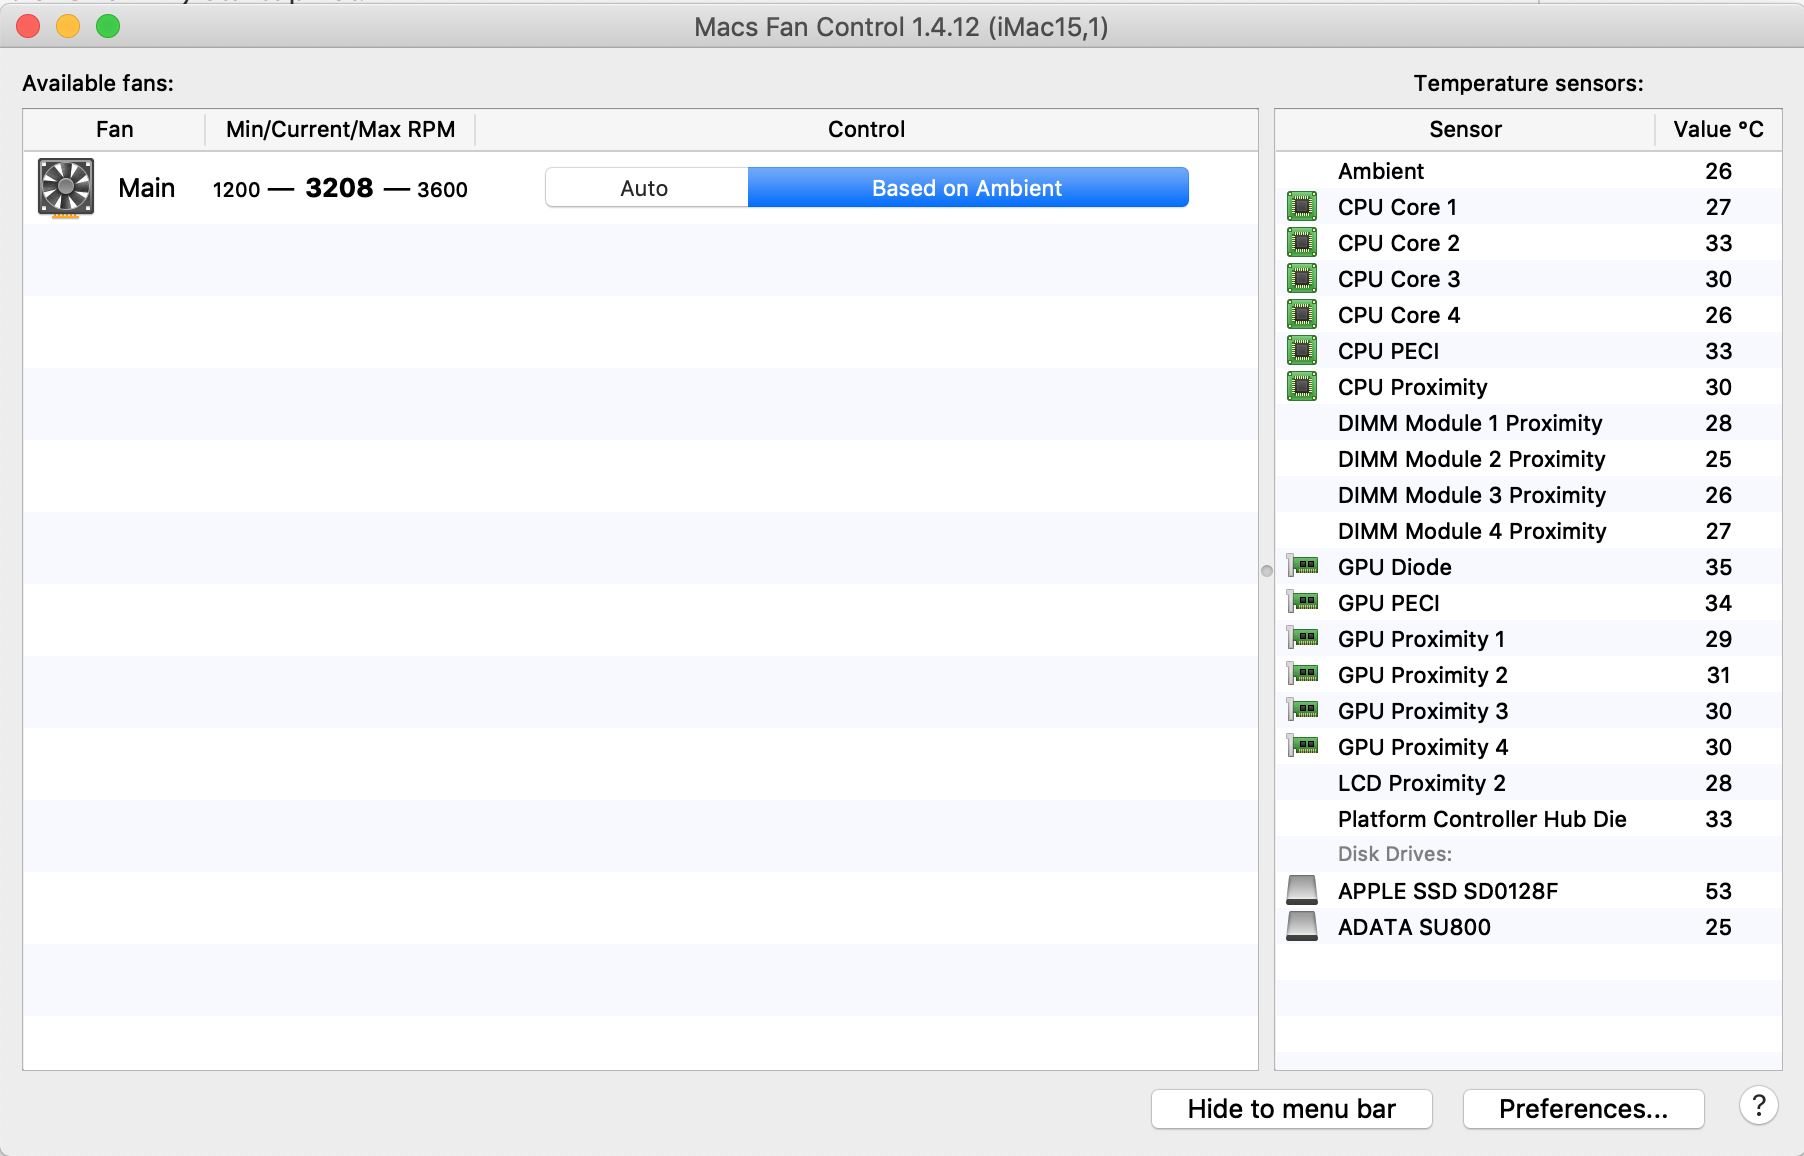Select DIMM Module 1 Proximity row
This screenshot has width=1804, height=1156.
pos(1529,423)
